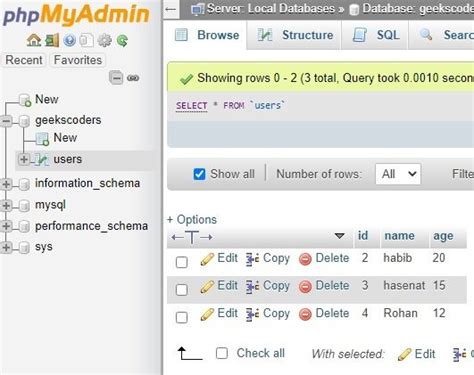Expand the mysql database node

pyautogui.click(x=6, y=205)
